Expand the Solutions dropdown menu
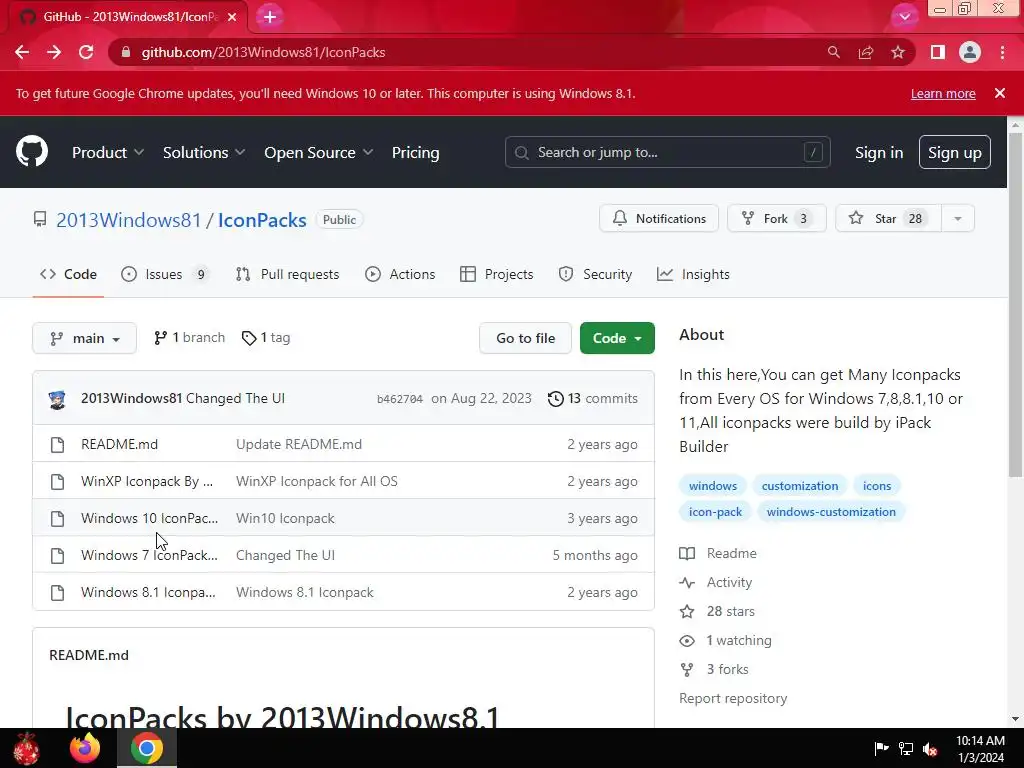 (x=204, y=153)
